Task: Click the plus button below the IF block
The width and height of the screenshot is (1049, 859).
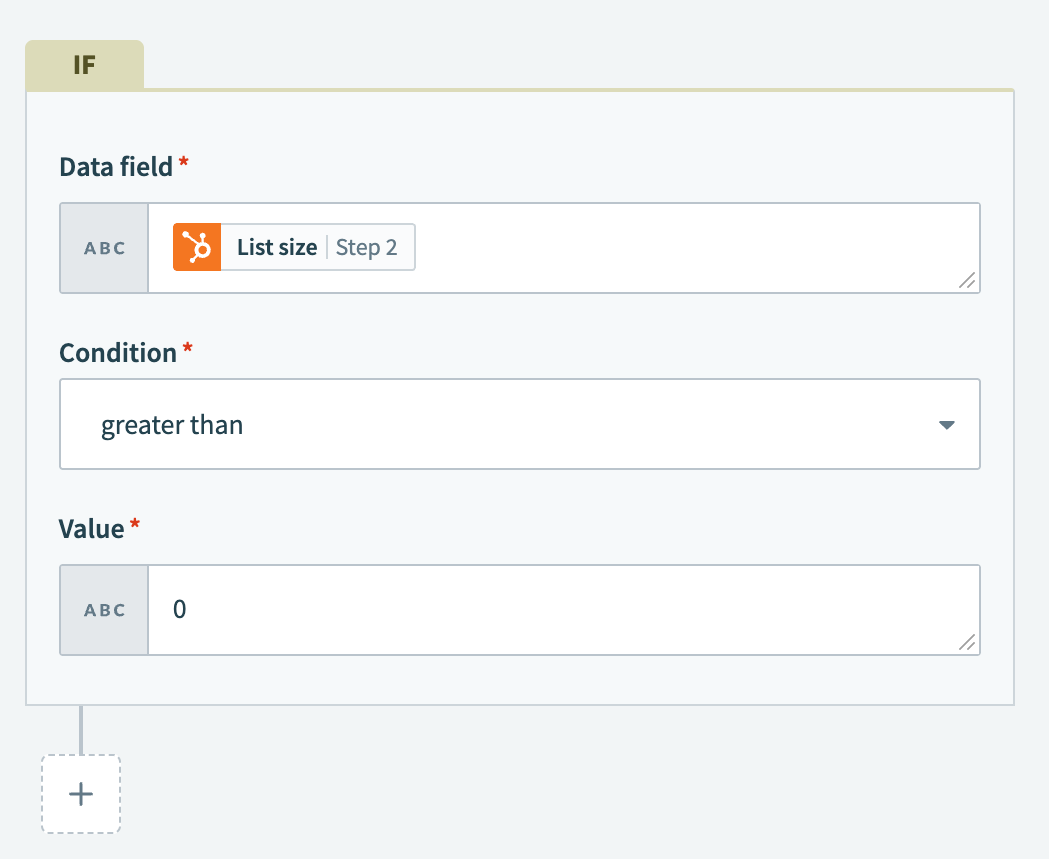Action: (x=80, y=794)
